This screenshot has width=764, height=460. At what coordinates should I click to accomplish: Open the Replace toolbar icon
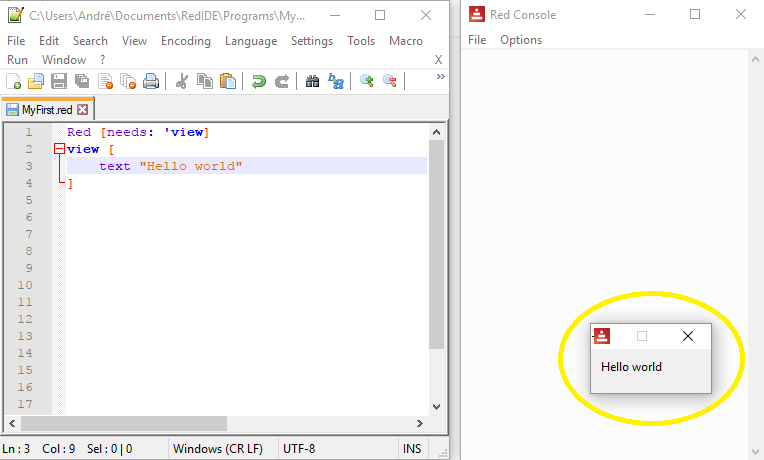(336, 81)
